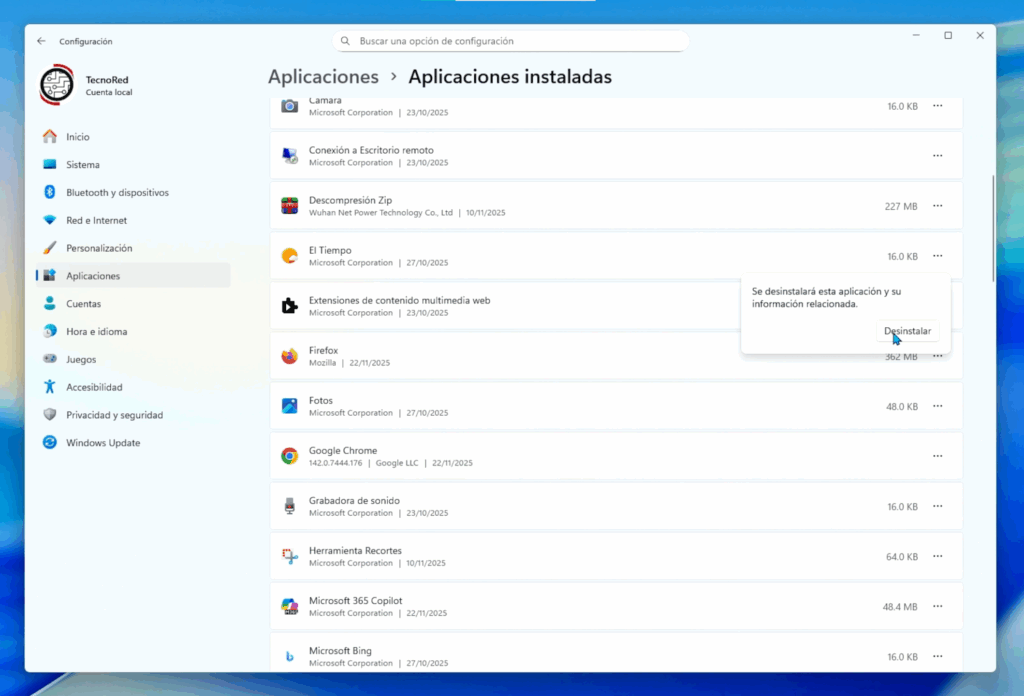Viewport: 1024px width, 696px height.
Task: Open the options menu for El Tiempo
Action: pos(938,256)
